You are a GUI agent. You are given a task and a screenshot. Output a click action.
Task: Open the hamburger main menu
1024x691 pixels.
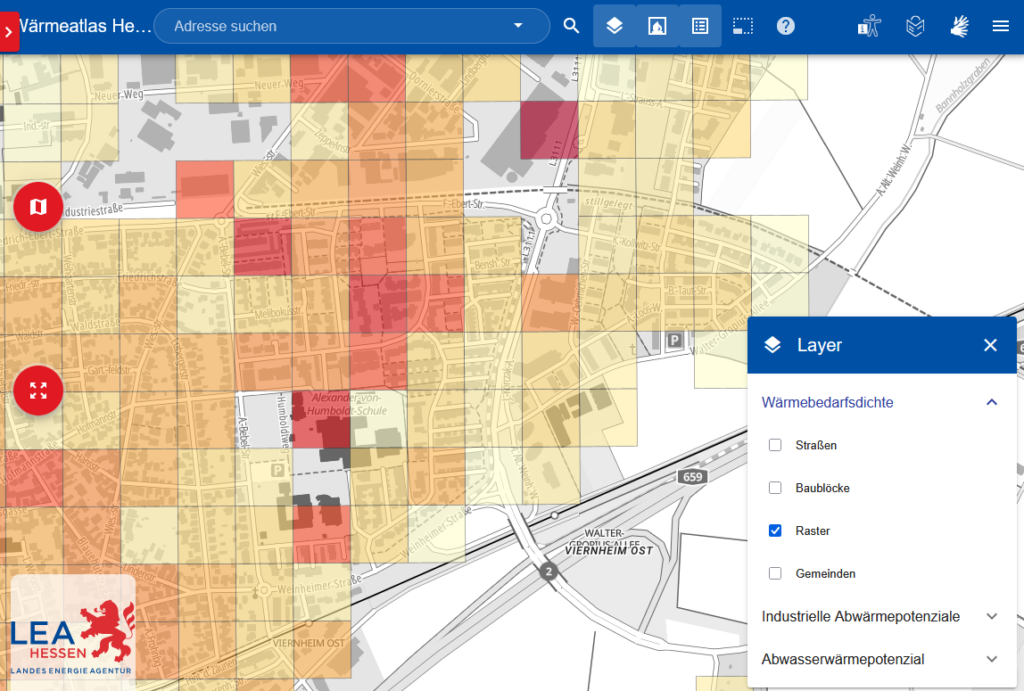(x=1000, y=26)
